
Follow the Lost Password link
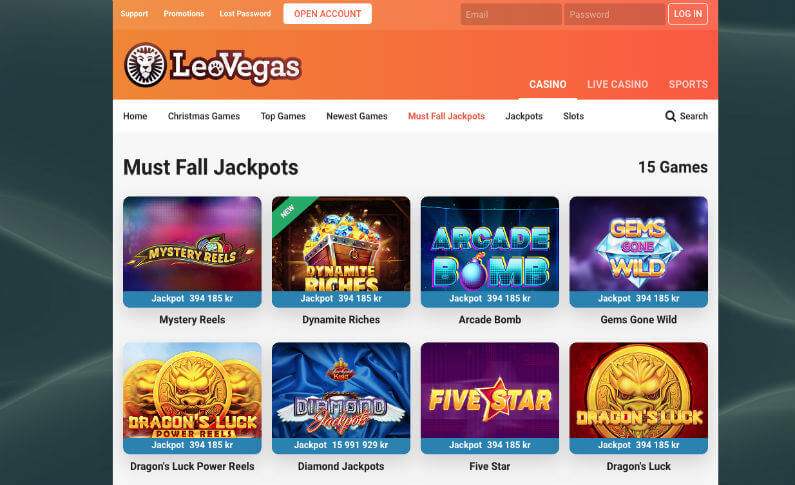coord(245,14)
